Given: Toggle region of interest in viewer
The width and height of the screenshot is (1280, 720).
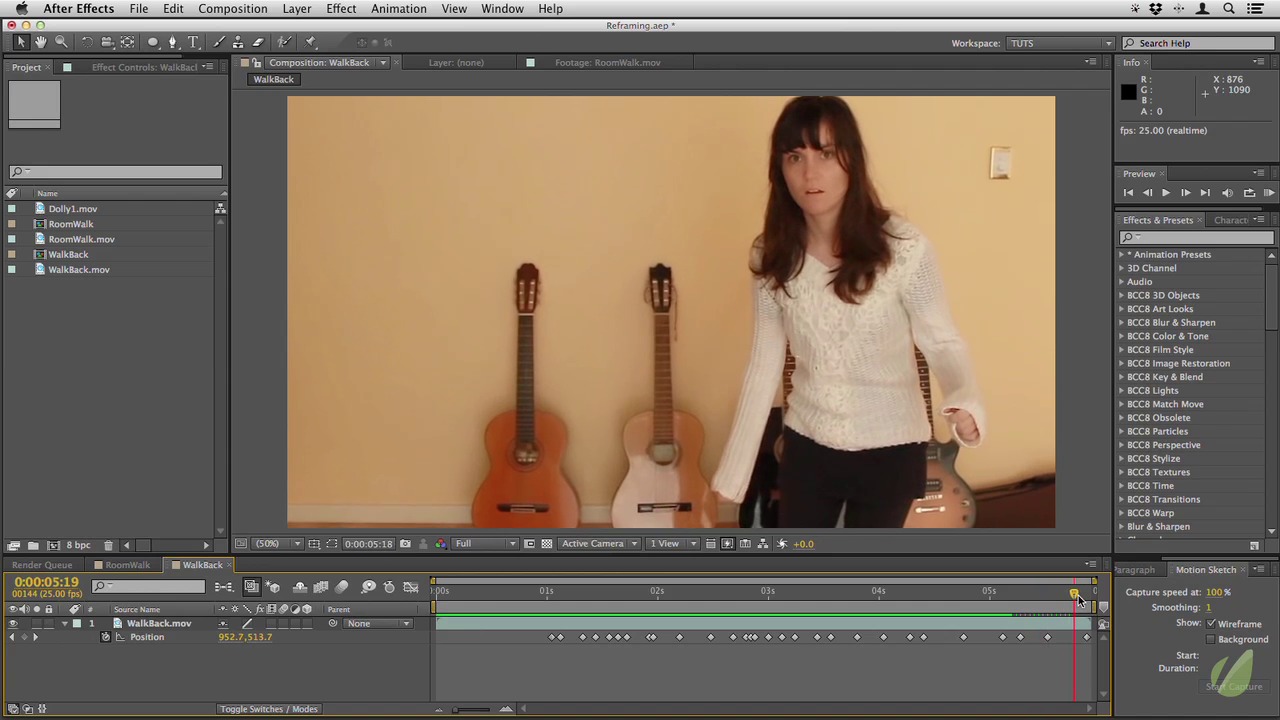Looking at the screenshot, I should pyautogui.click(x=529, y=544).
